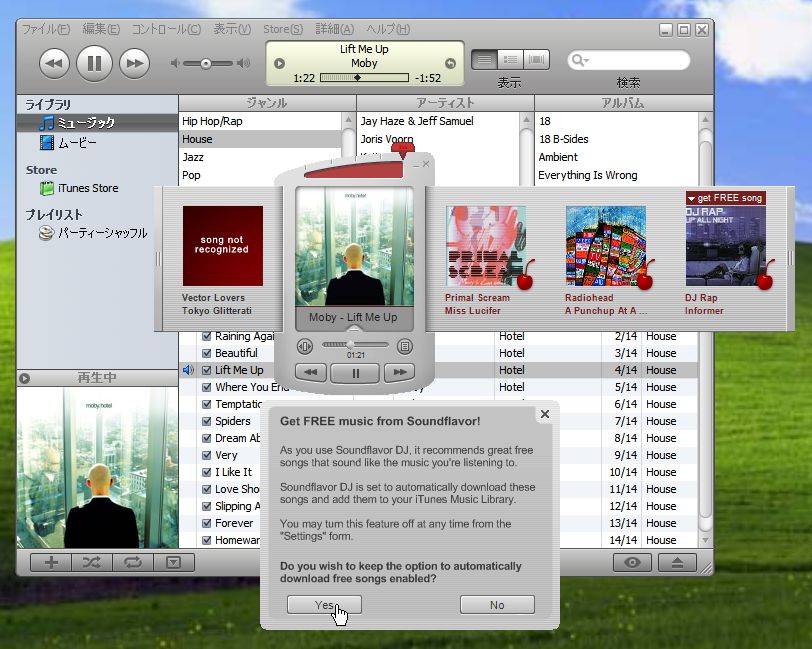Pause using the Soundflavor mini player button

pyautogui.click(x=355, y=373)
